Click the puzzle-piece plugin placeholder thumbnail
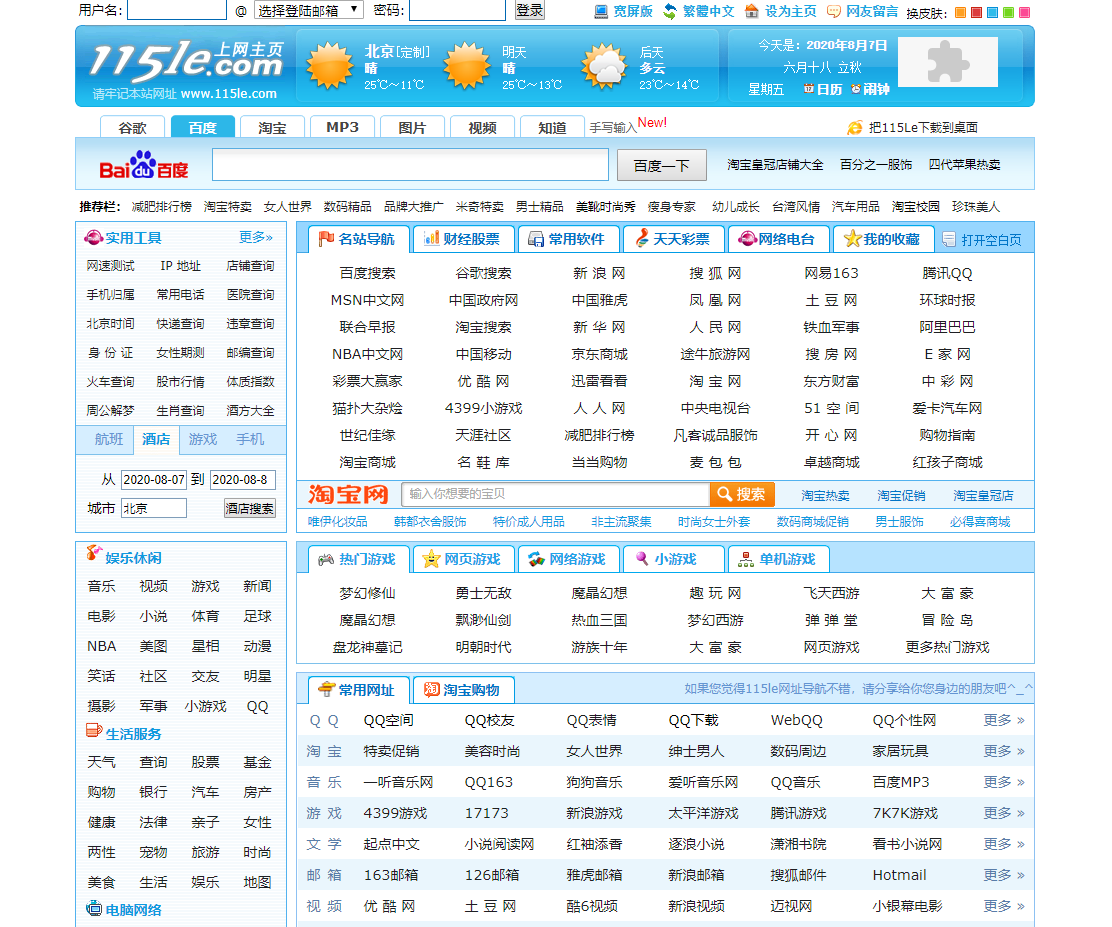Viewport: 1112px width, 927px height. (x=947, y=62)
